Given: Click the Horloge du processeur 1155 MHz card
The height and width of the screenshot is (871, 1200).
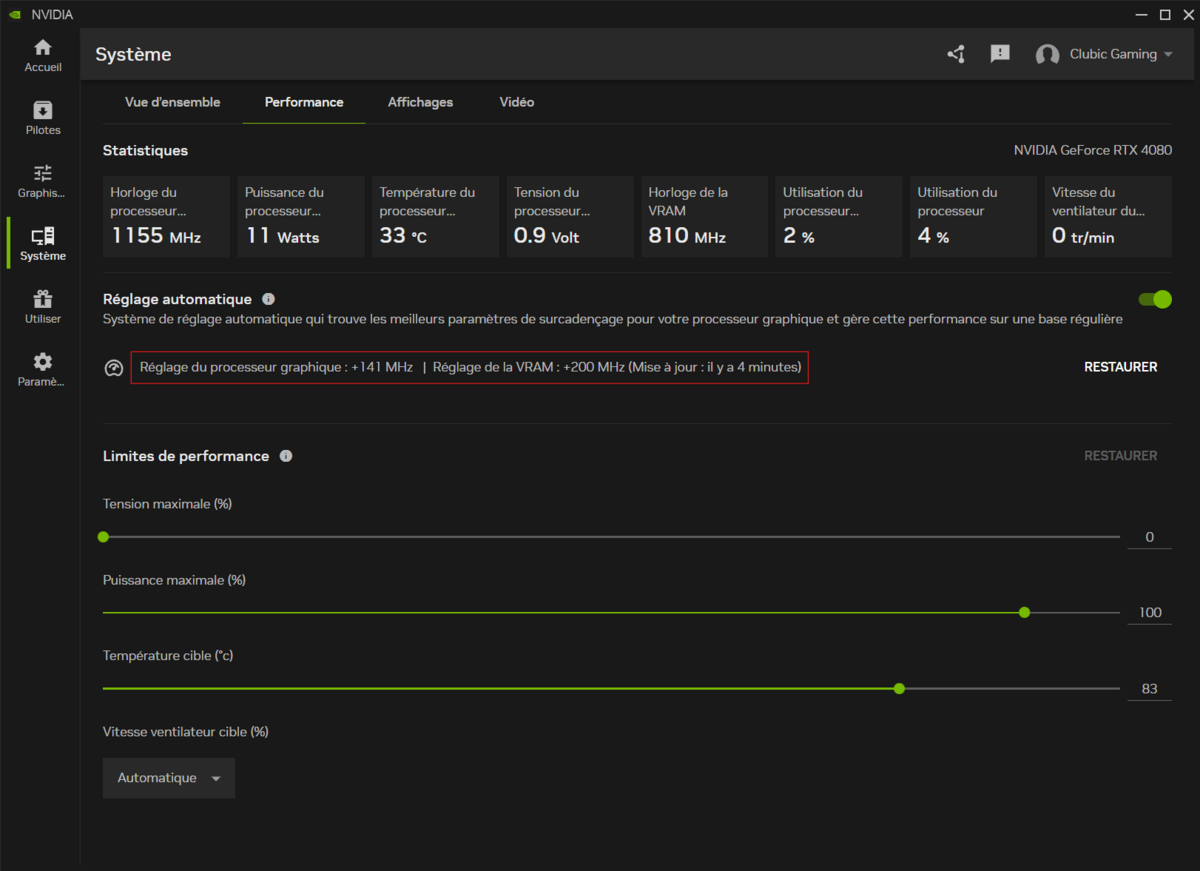Looking at the screenshot, I should pos(166,217).
